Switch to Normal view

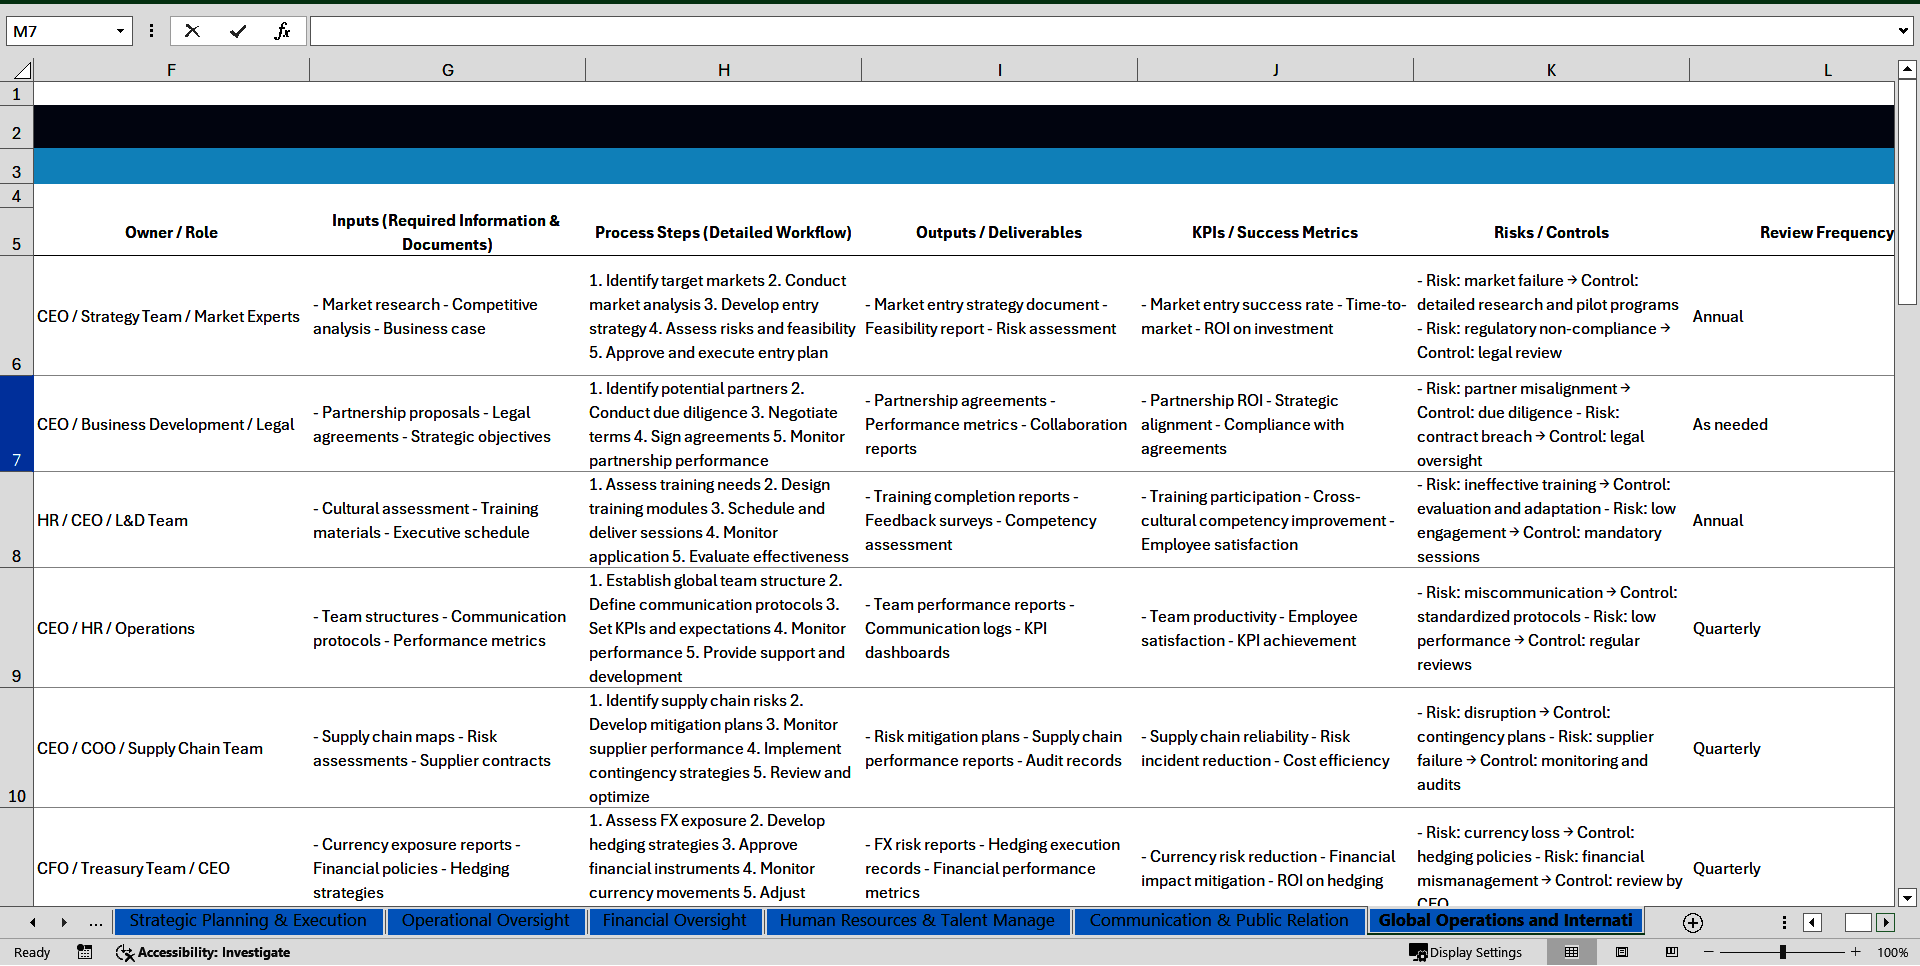pyautogui.click(x=1571, y=952)
